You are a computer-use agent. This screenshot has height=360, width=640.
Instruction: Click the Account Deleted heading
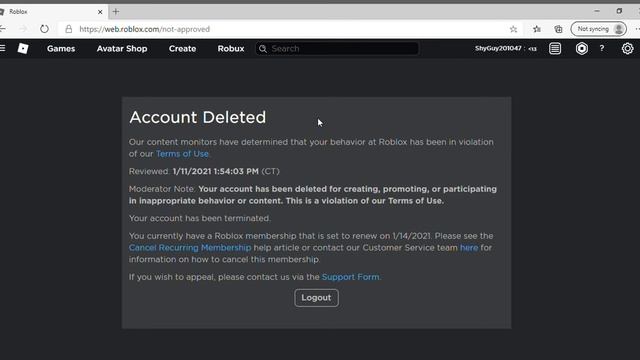(x=198, y=118)
